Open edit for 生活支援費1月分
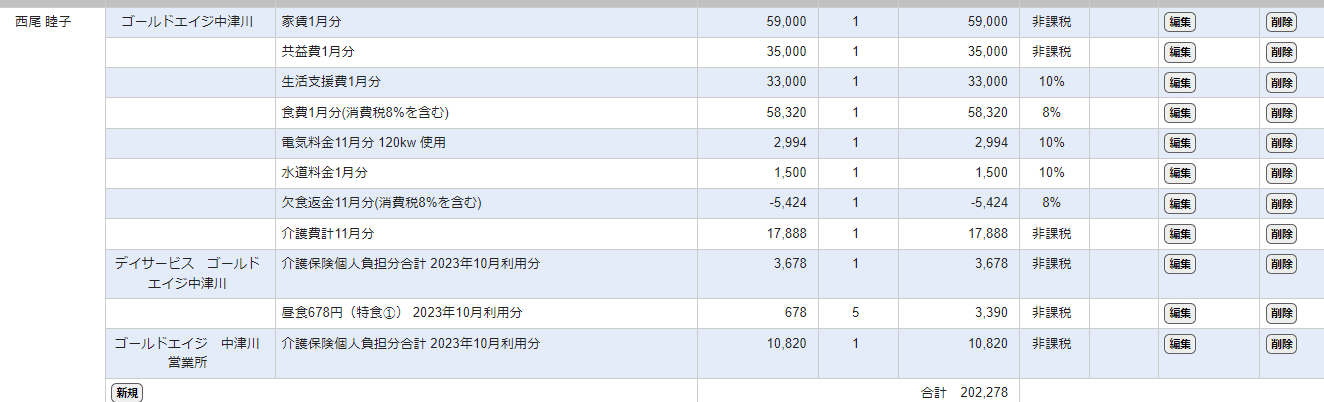 click(1179, 82)
